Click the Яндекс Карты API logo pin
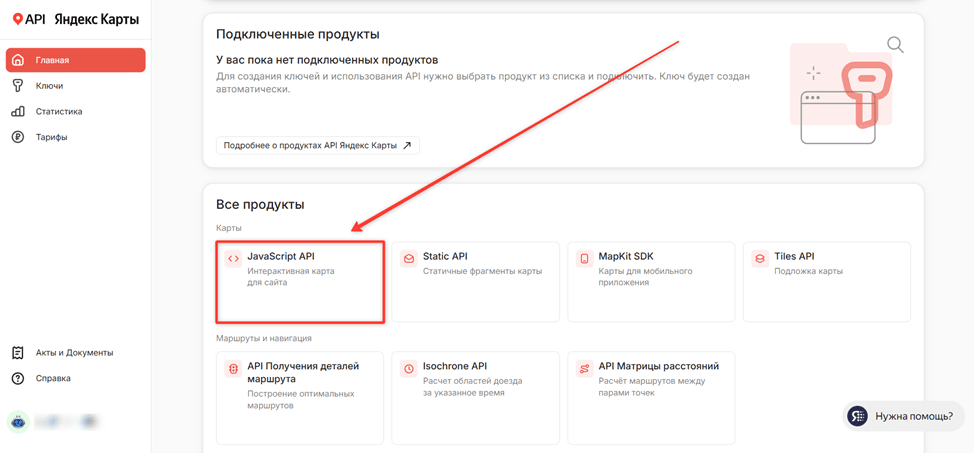This screenshot has height=453, width=974. point(18,20)
